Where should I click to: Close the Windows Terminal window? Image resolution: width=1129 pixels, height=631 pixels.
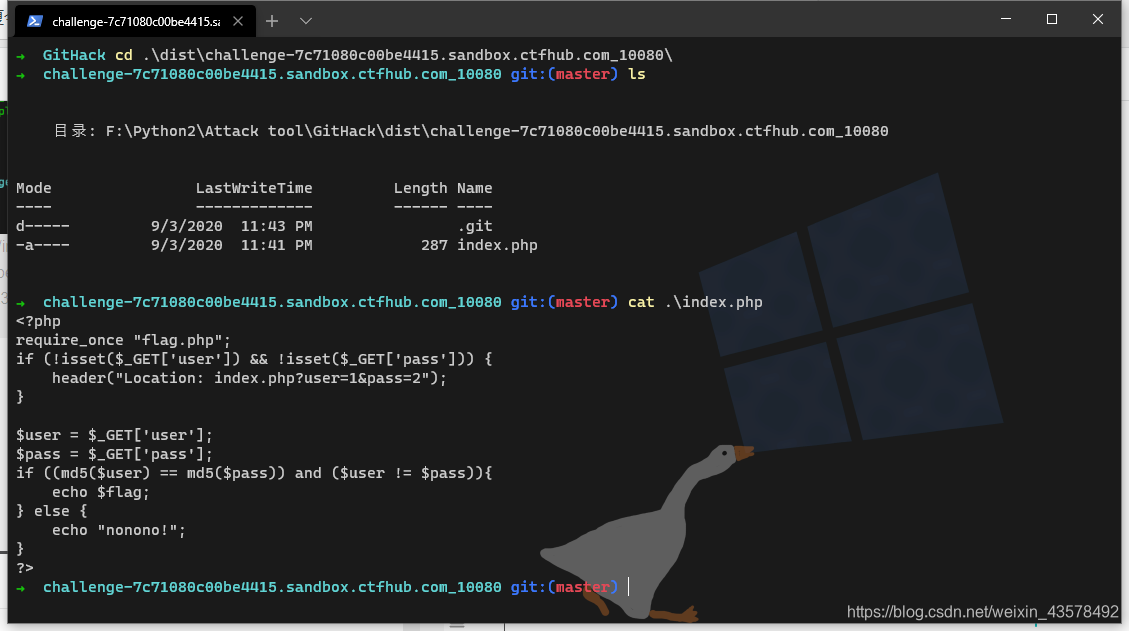1097,19
